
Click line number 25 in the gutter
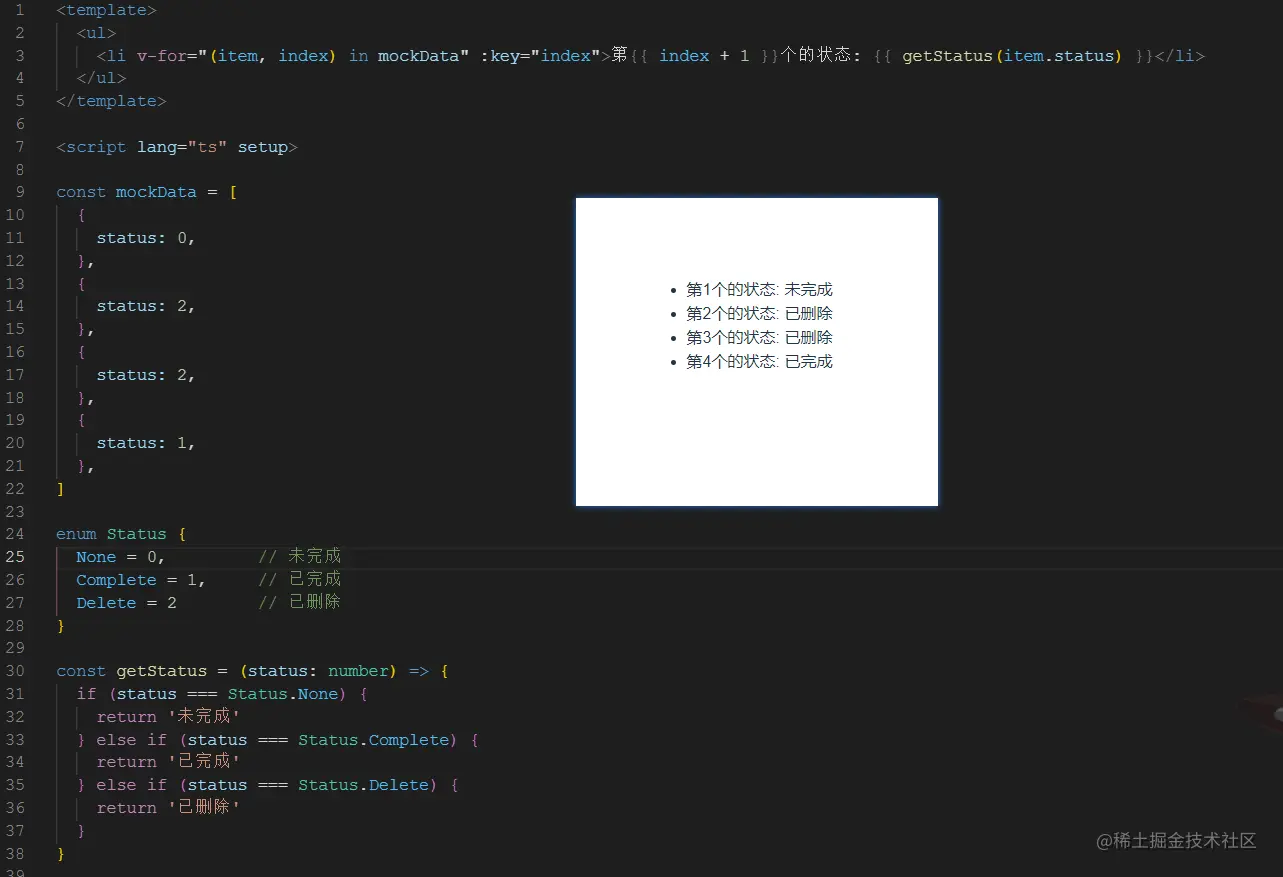[x=14, y=557]
